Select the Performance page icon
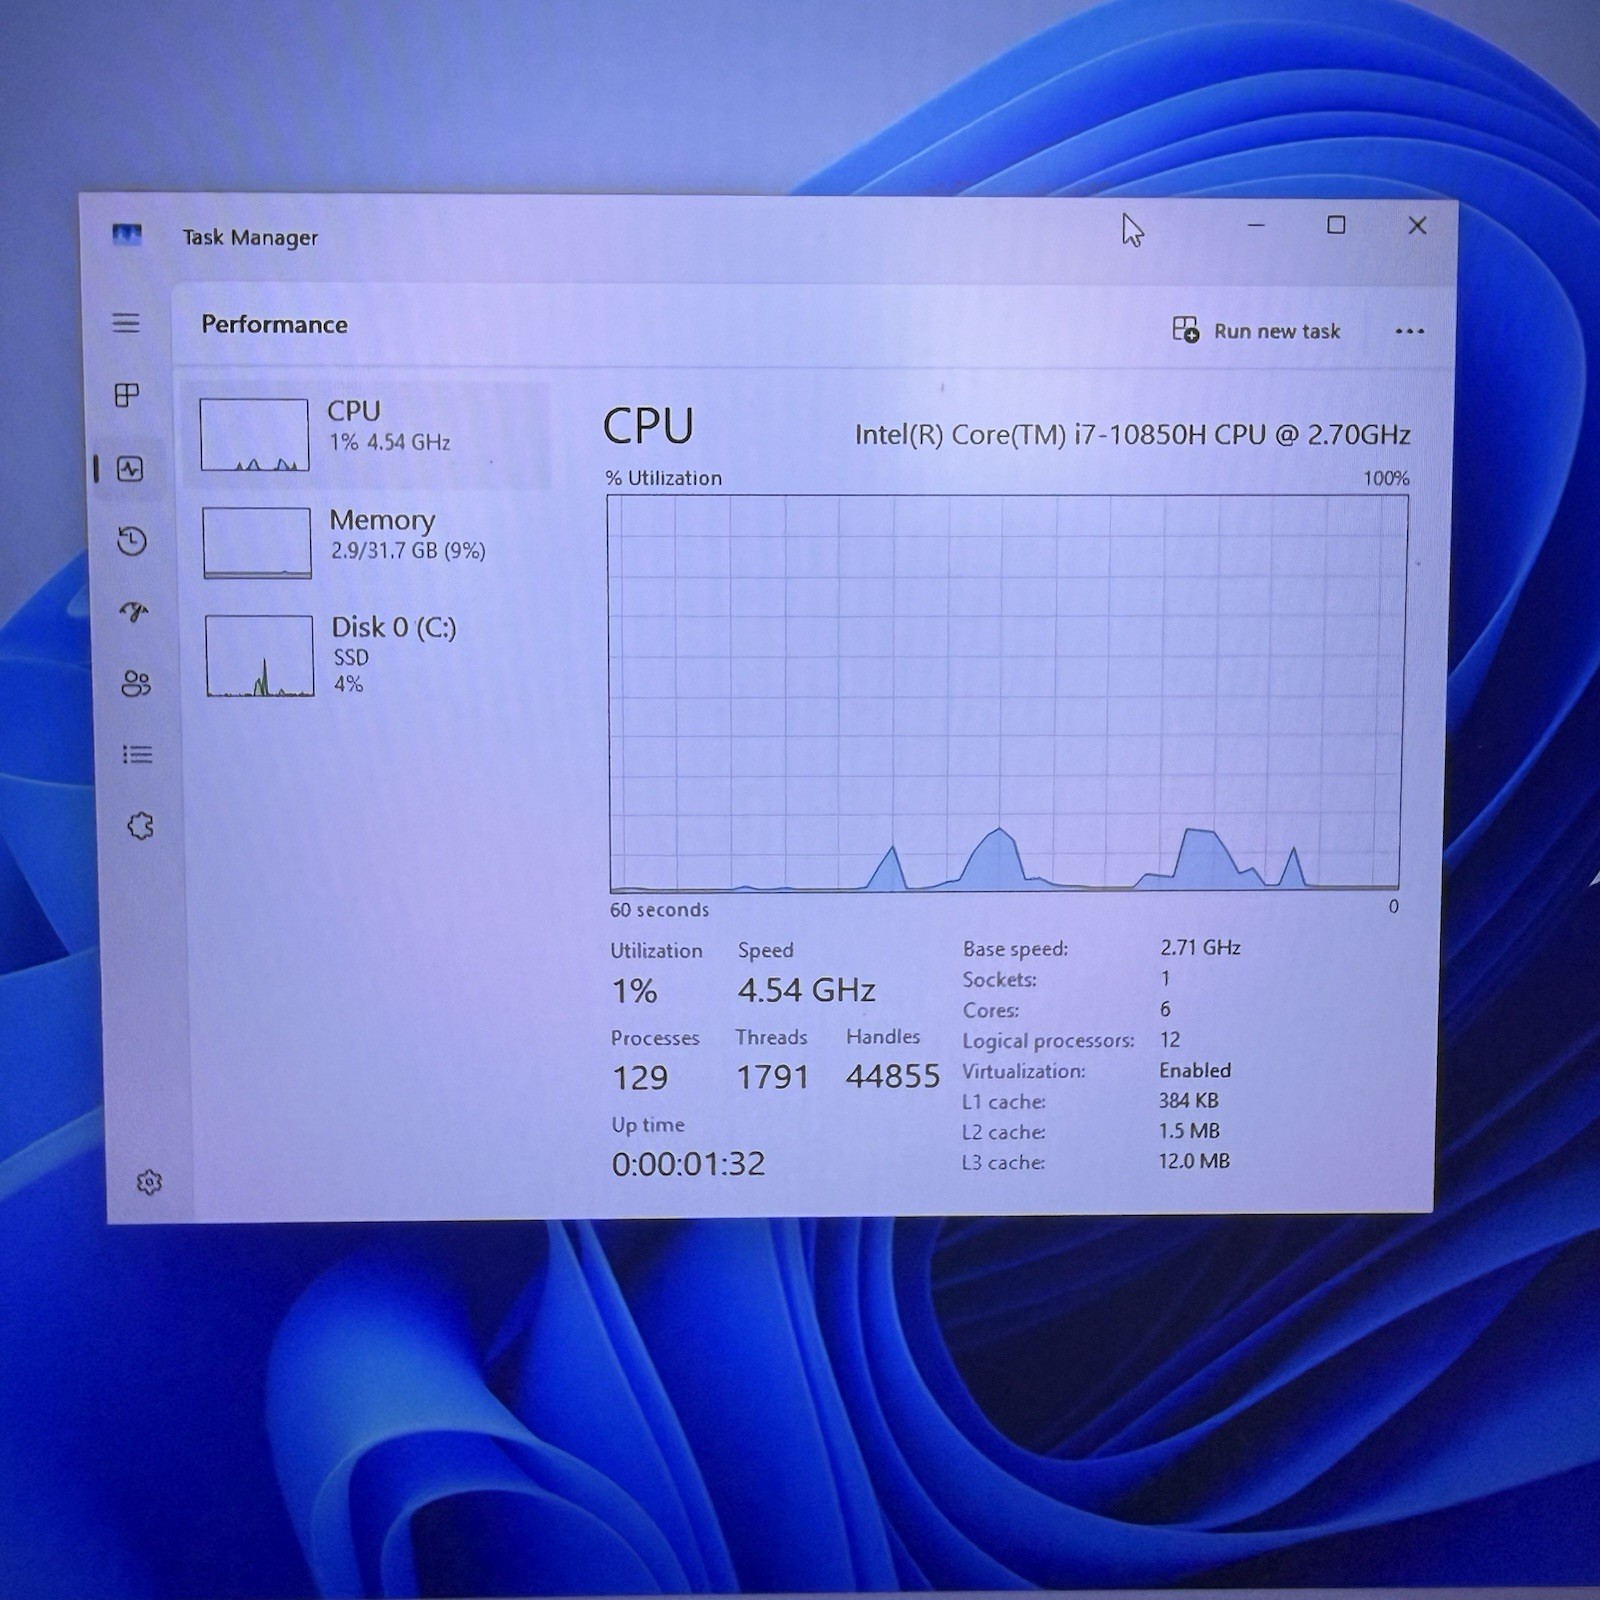Image resolution: width=1600 pixels, height=1600 pixels. [x=130, y=469]
